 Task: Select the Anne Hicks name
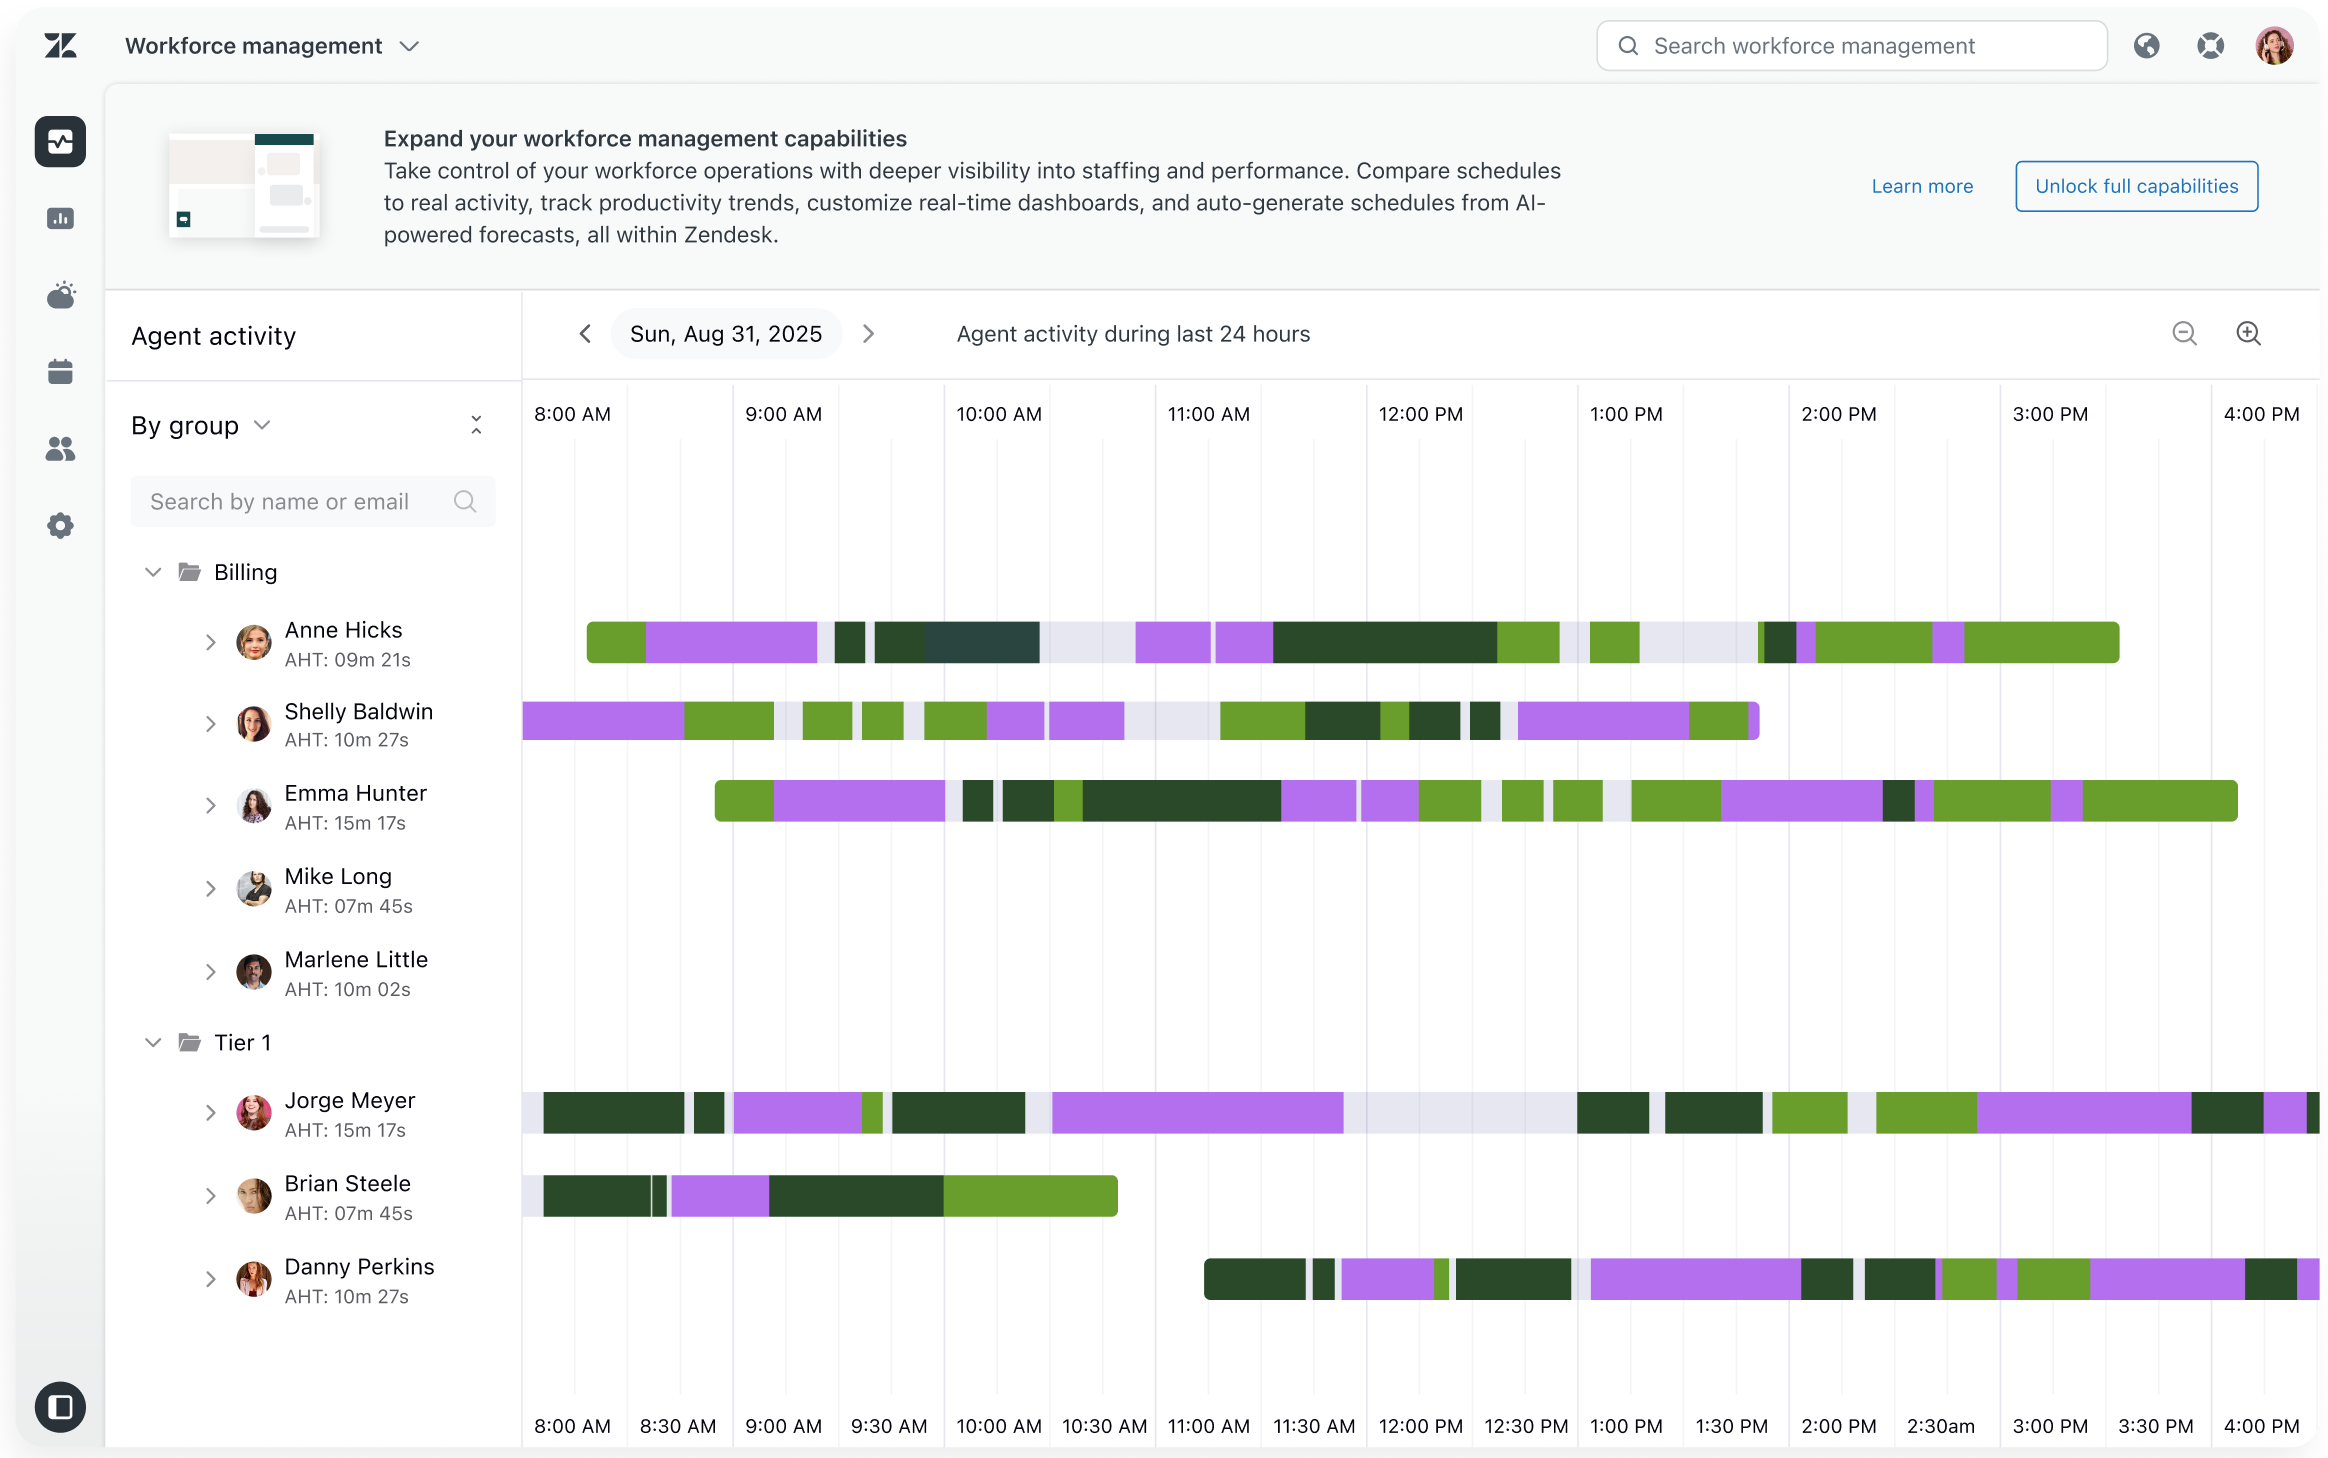pyautogui.click(x=343, y=630)
